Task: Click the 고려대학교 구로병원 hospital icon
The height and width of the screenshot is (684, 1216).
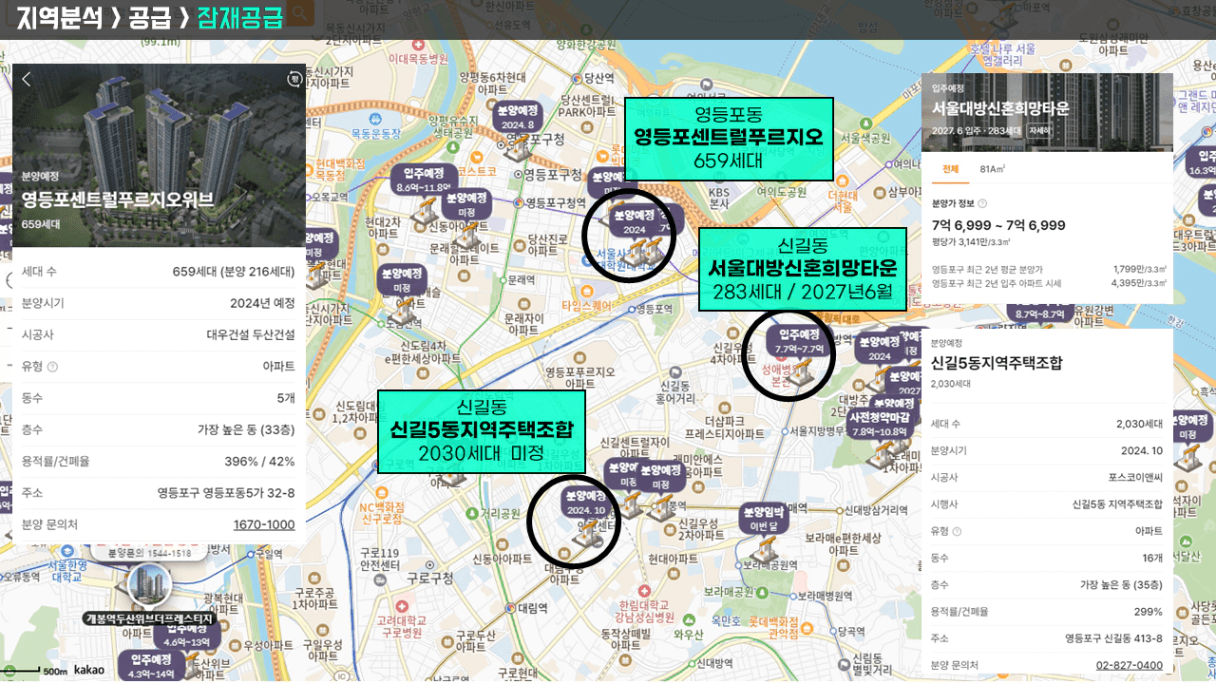Action: click(402, 606)
